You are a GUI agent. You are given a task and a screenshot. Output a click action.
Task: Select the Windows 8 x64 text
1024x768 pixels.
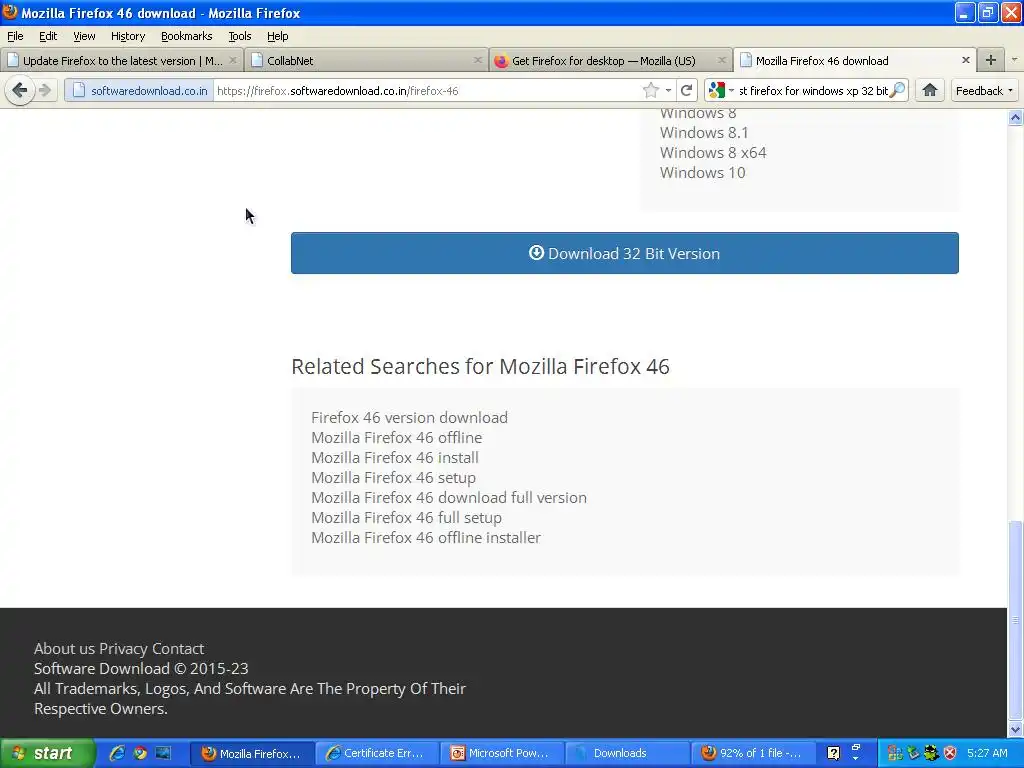point(713,153)
